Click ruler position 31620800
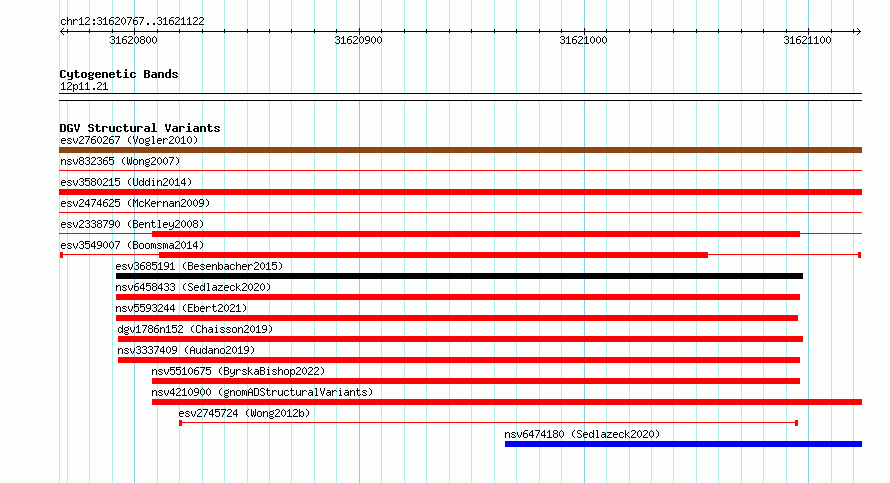890x483 pixels. pos(133,40)
